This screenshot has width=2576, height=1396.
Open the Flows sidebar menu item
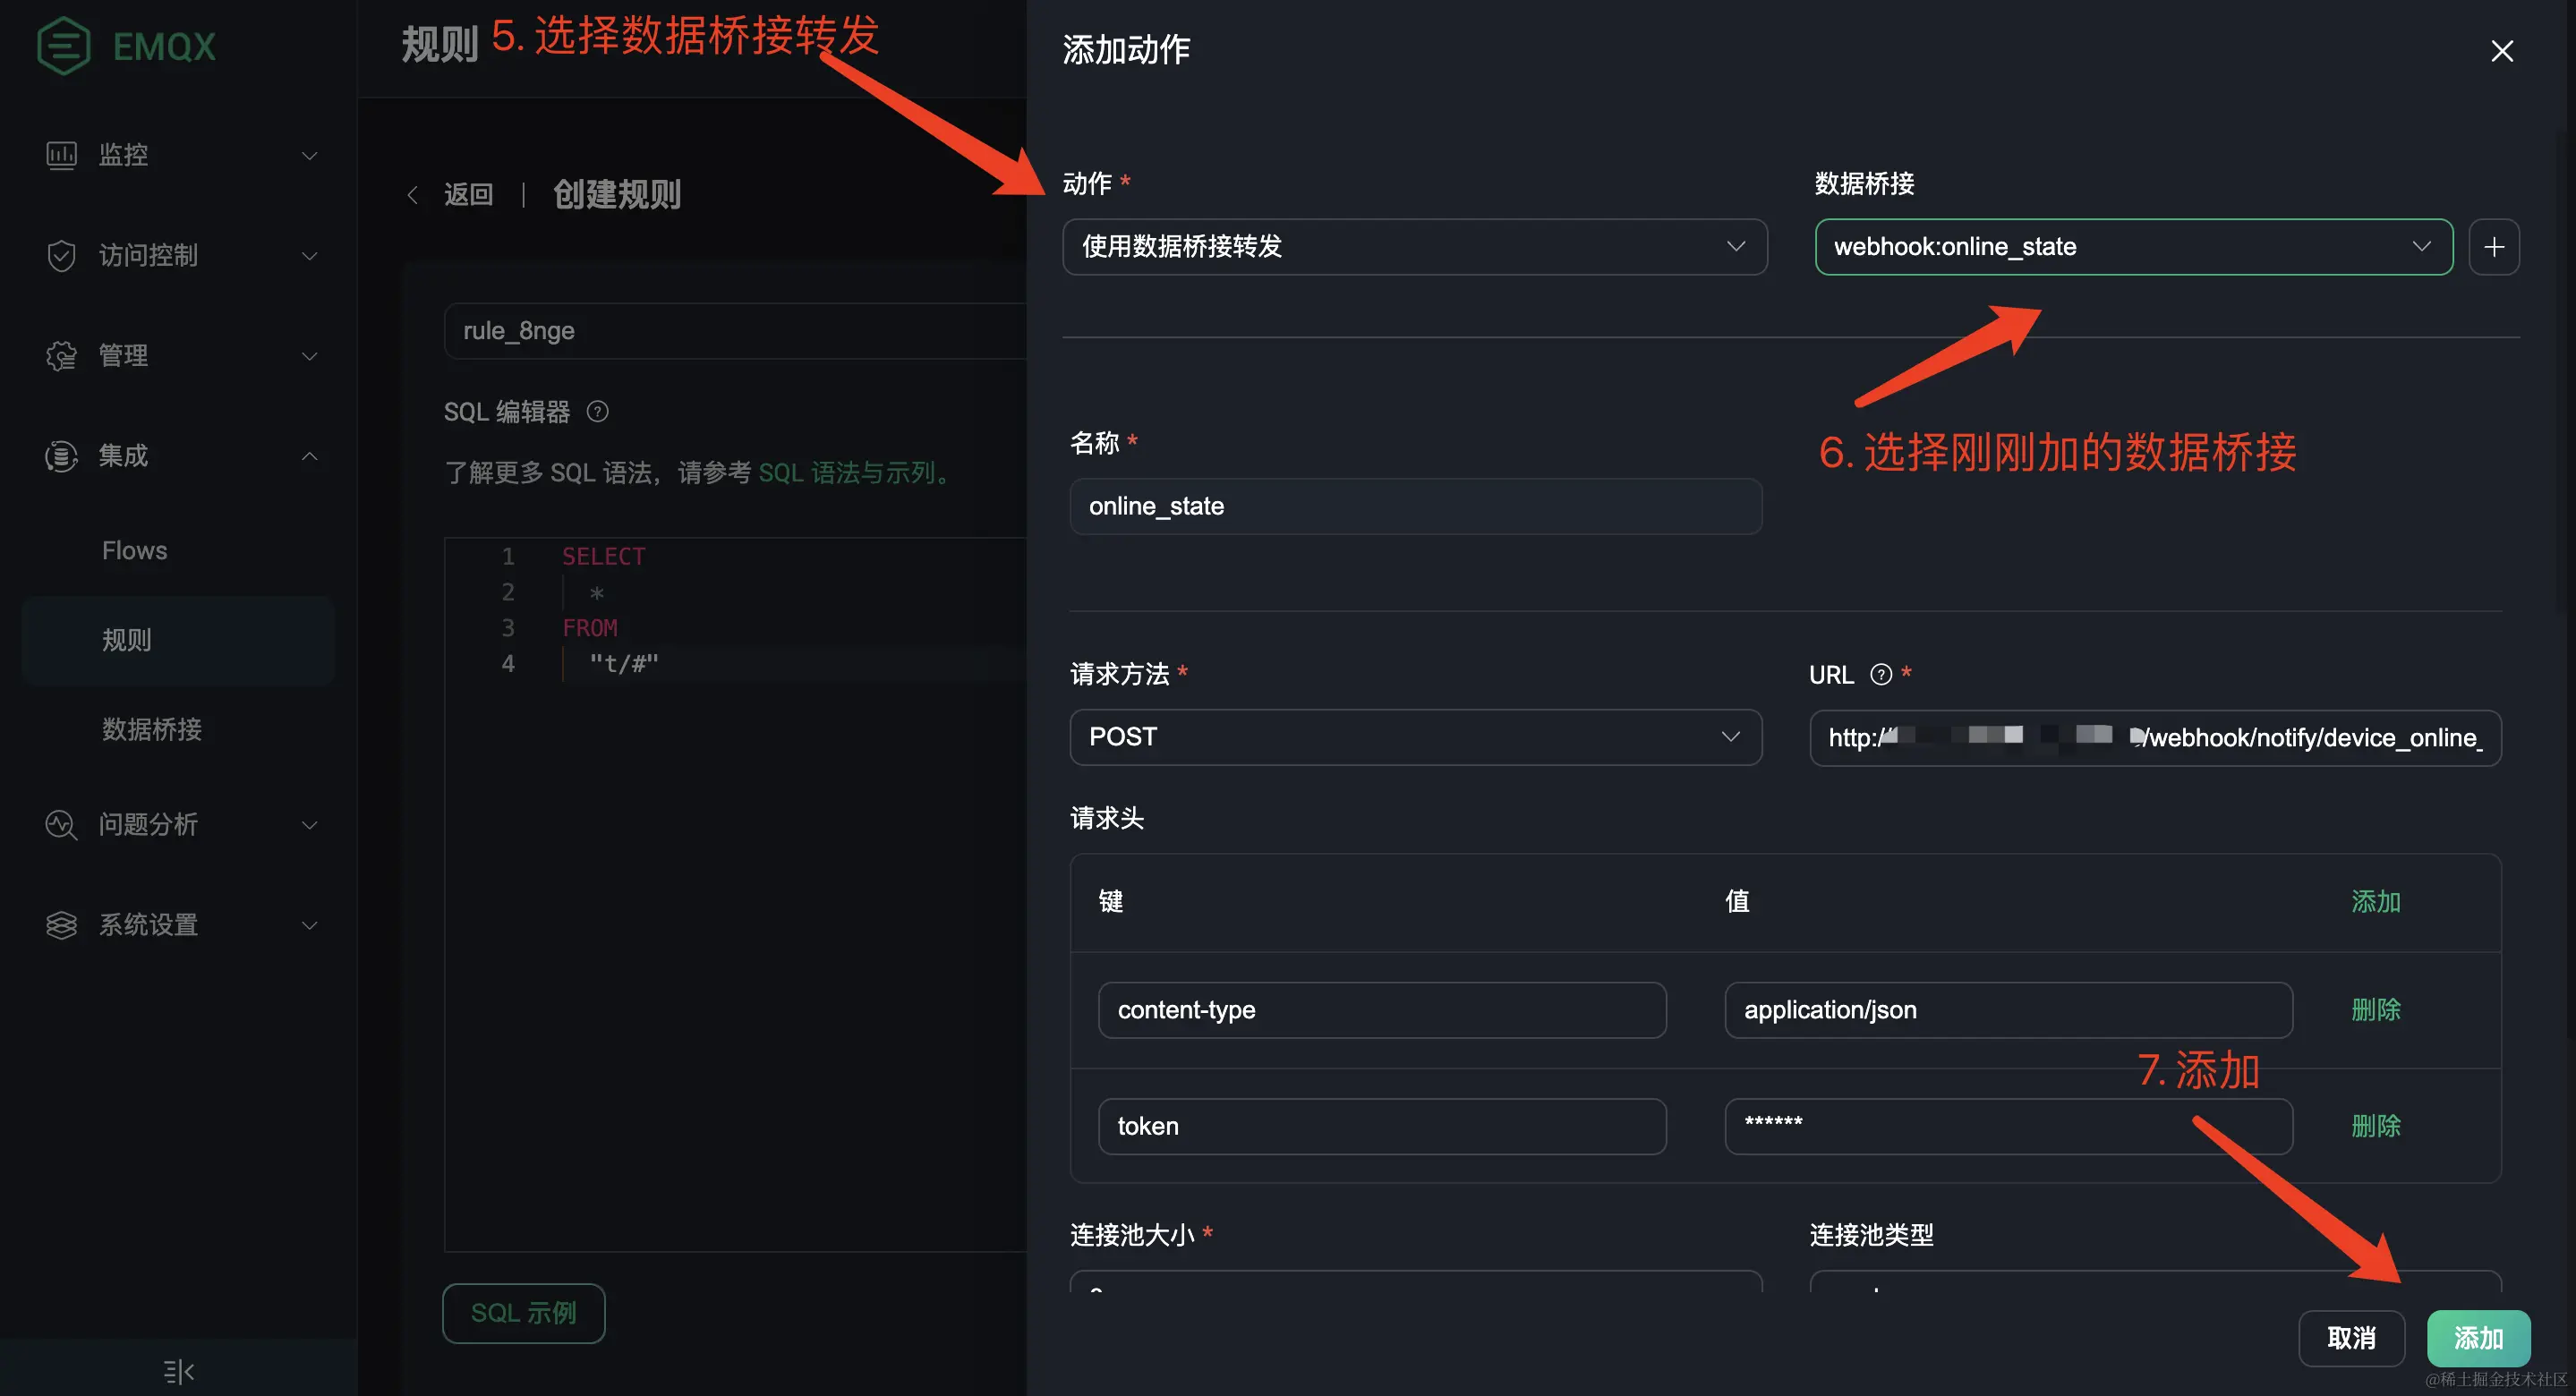tap(134, 551)
